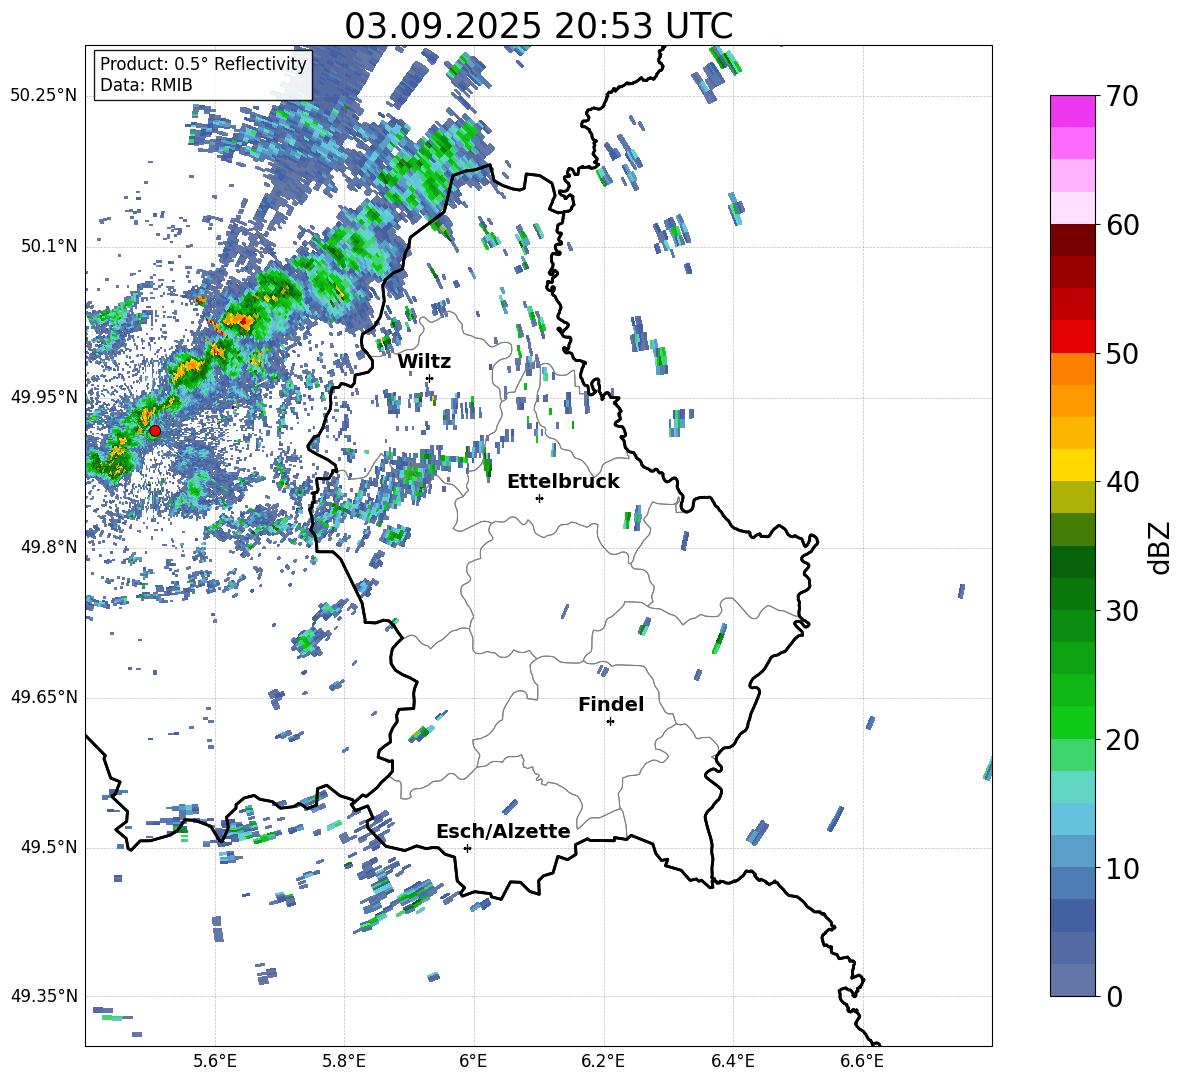
Task: Click the 20 colorbar tick label
Action: [1122, 740]
